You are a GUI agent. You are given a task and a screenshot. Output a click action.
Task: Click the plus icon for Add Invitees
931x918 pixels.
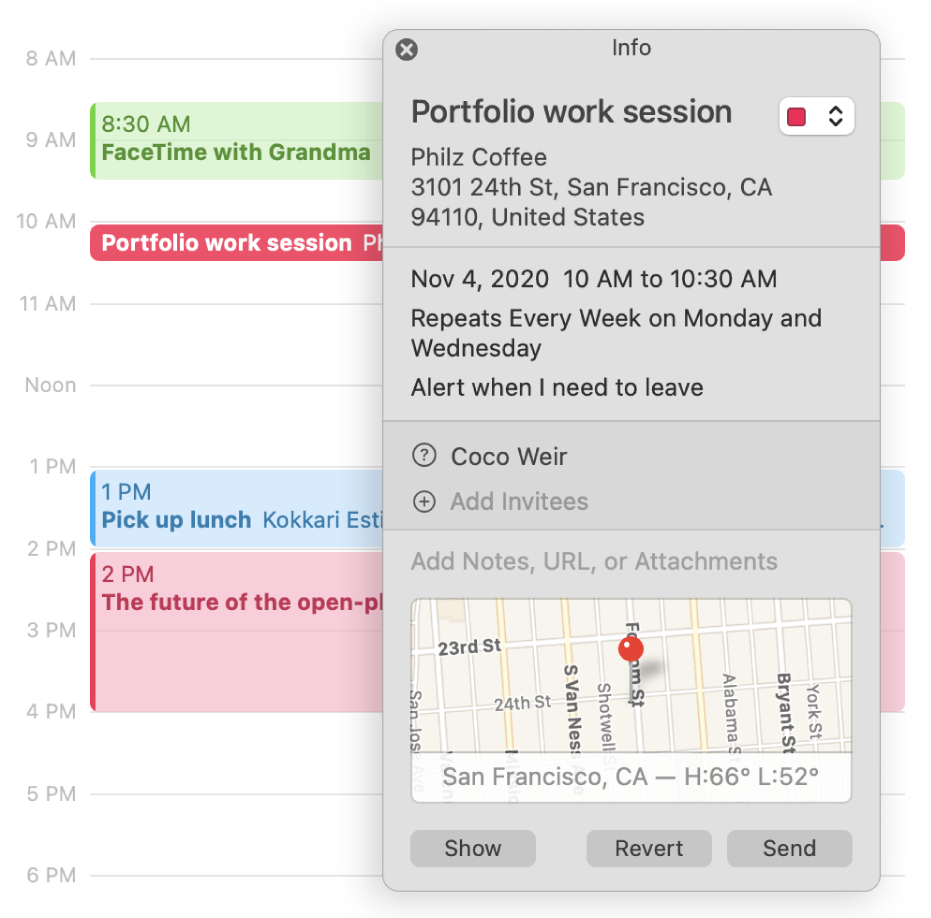[x=424, y=502]
